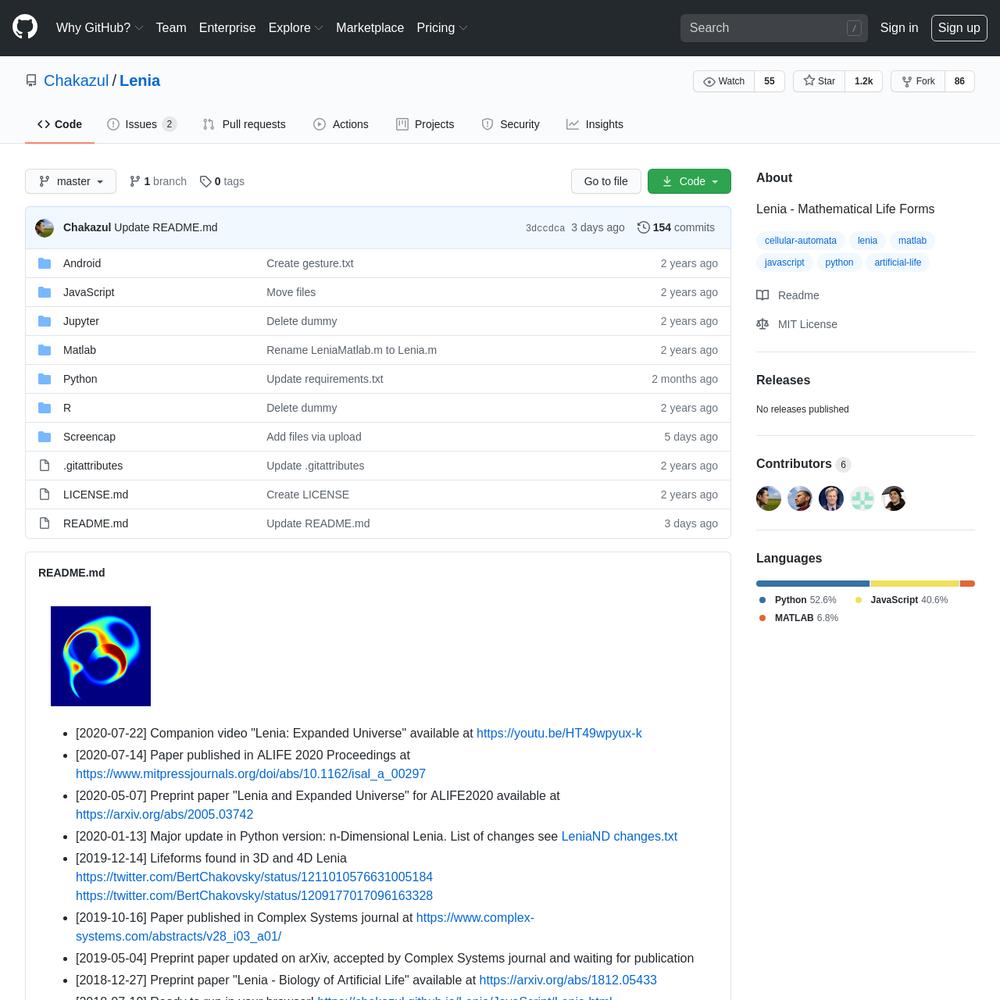1000x1000 pixels.
Task: Expand the Why GitHub? menu
Action: click(99, 27)
